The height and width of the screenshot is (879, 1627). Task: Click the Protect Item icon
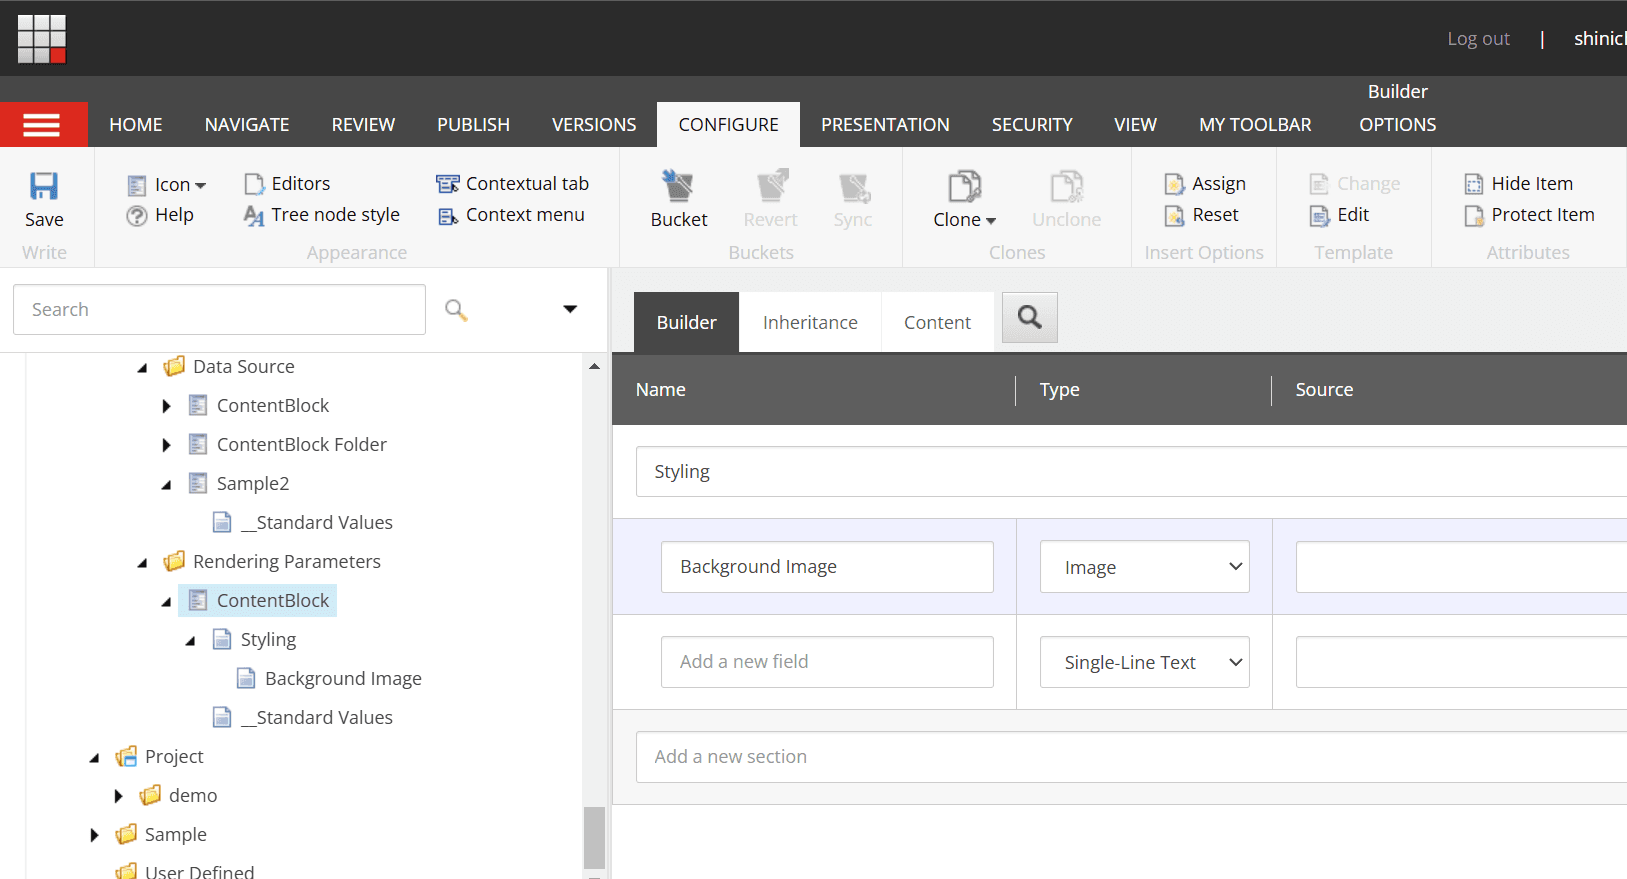click(x=1474, y=215)
